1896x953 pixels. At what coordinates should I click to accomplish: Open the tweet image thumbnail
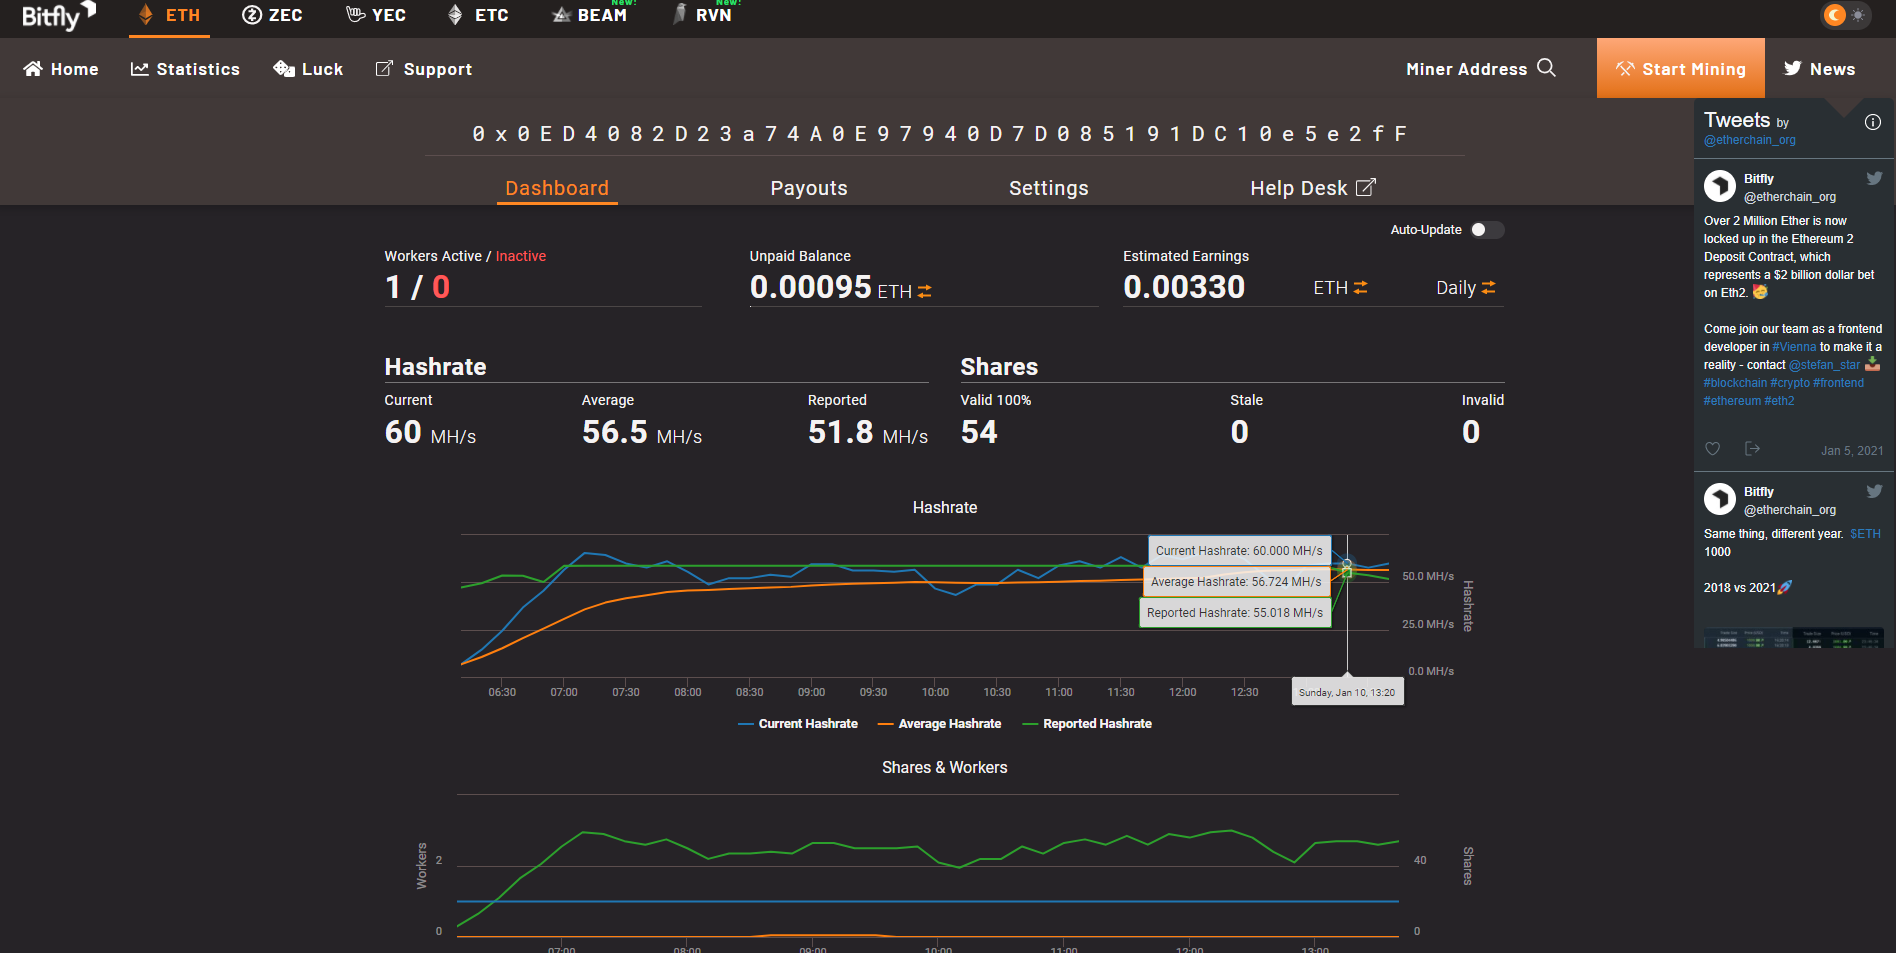pos(1794,637)
